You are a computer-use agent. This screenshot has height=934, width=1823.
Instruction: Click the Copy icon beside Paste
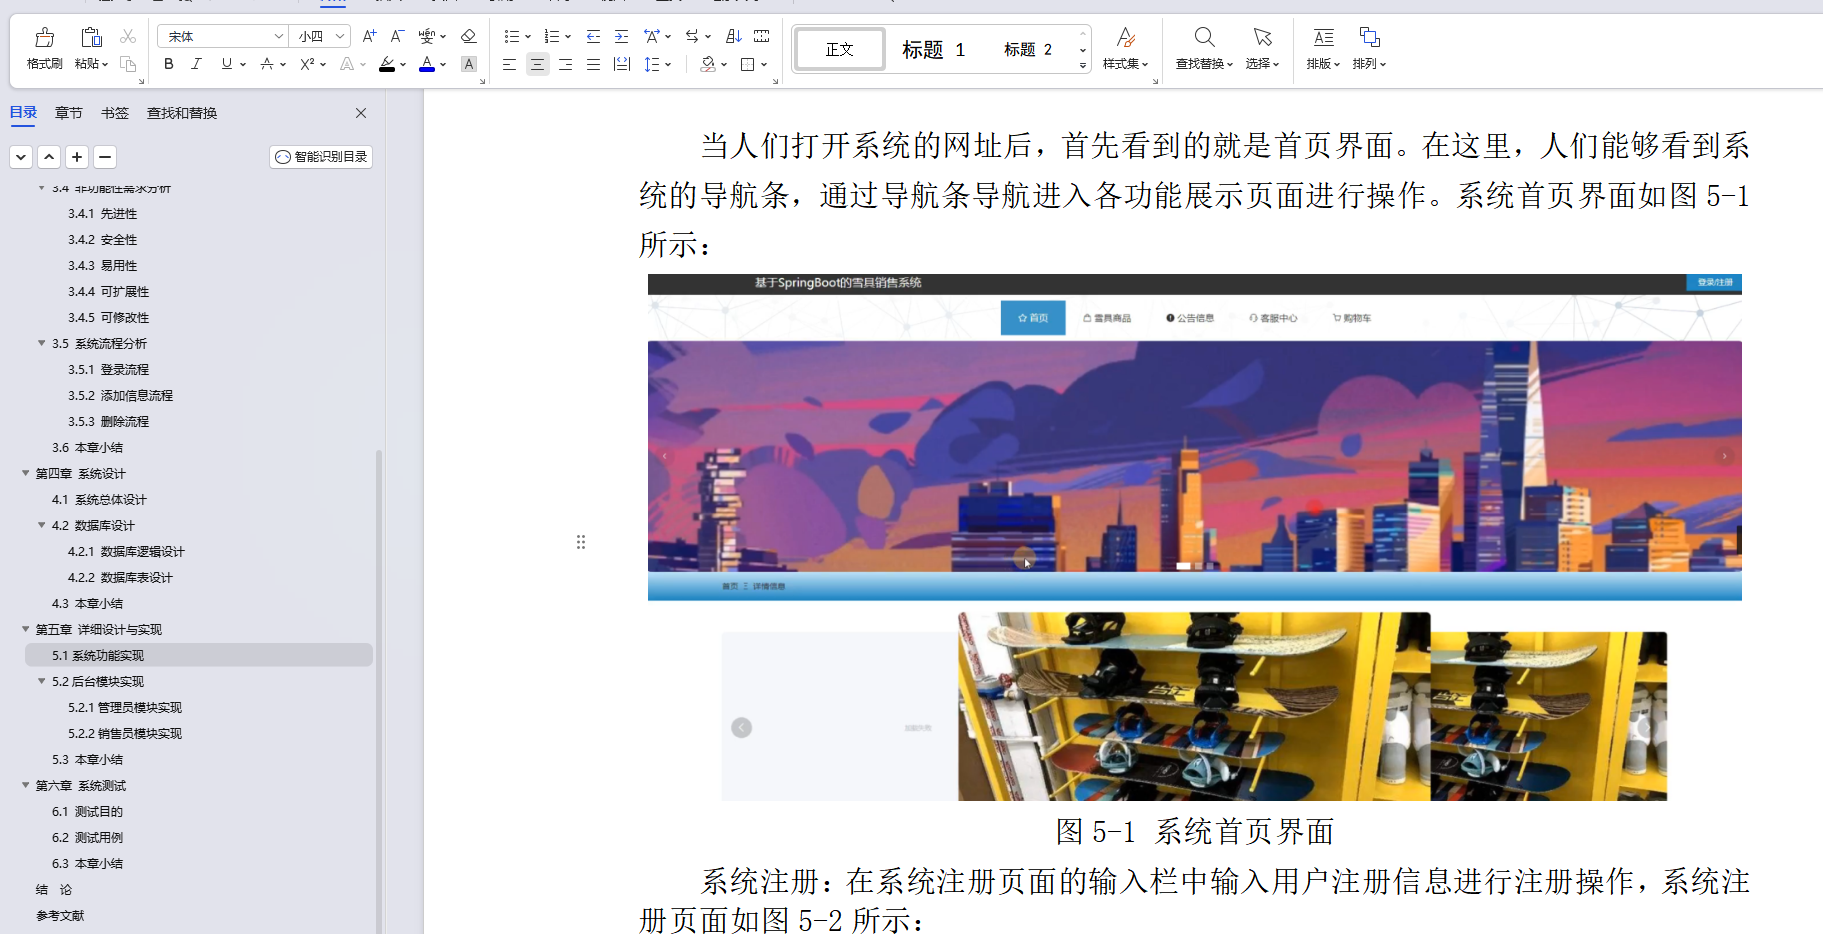coord(128,64)
